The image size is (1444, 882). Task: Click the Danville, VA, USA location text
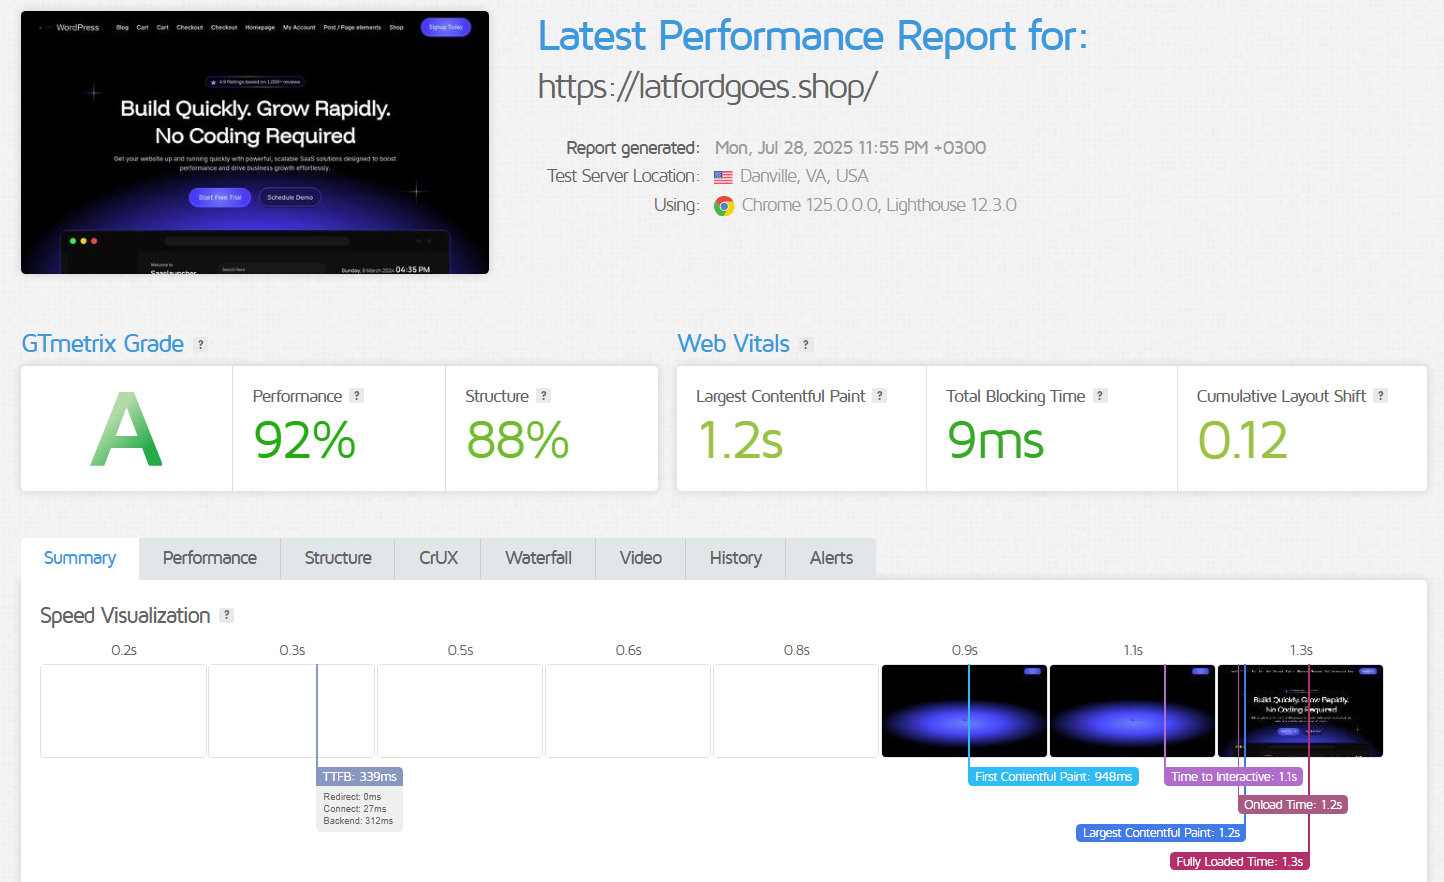804,176
